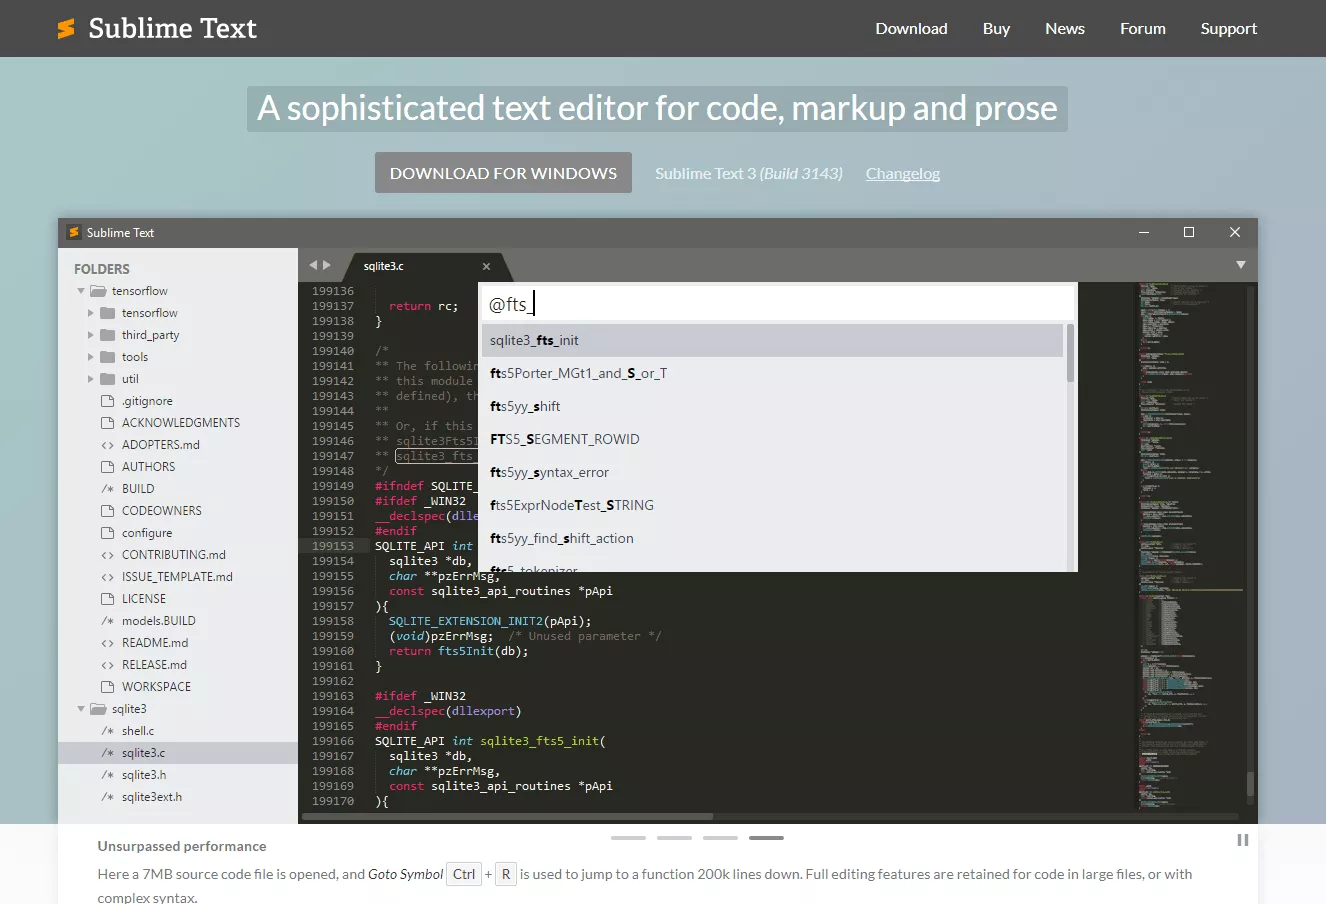
Task: Open the Download page in top navigation
Action: [911, 29]
